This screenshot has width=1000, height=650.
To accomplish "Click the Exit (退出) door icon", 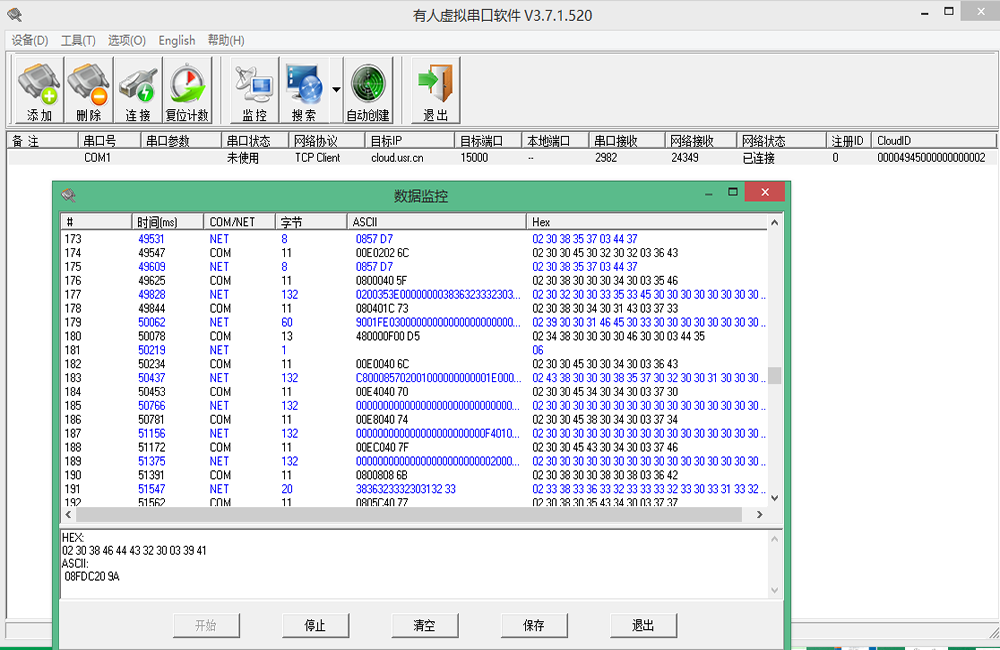I will pos(435,91).
